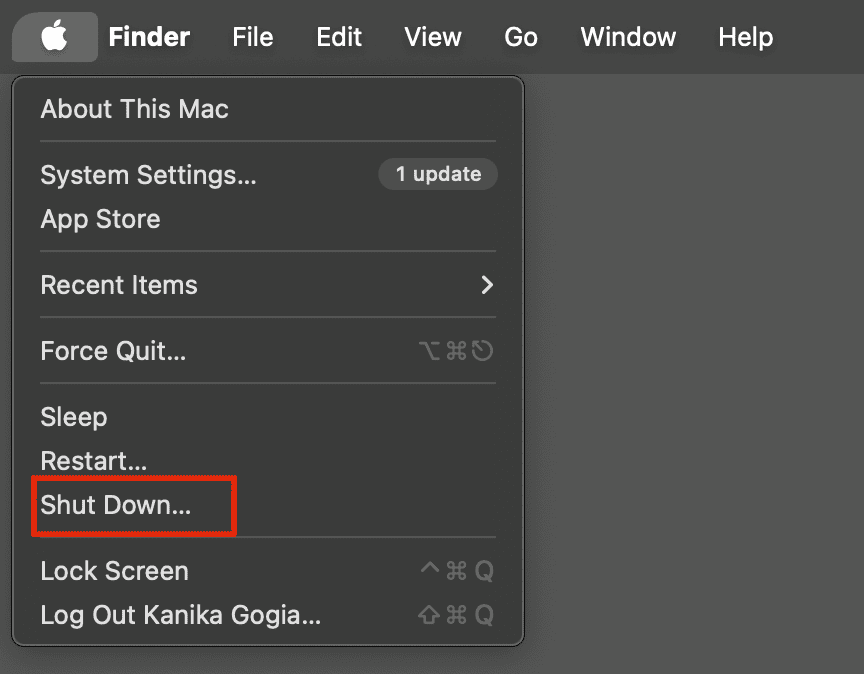
Task: Open the Window menu
Action: click(x=628, y=38)
